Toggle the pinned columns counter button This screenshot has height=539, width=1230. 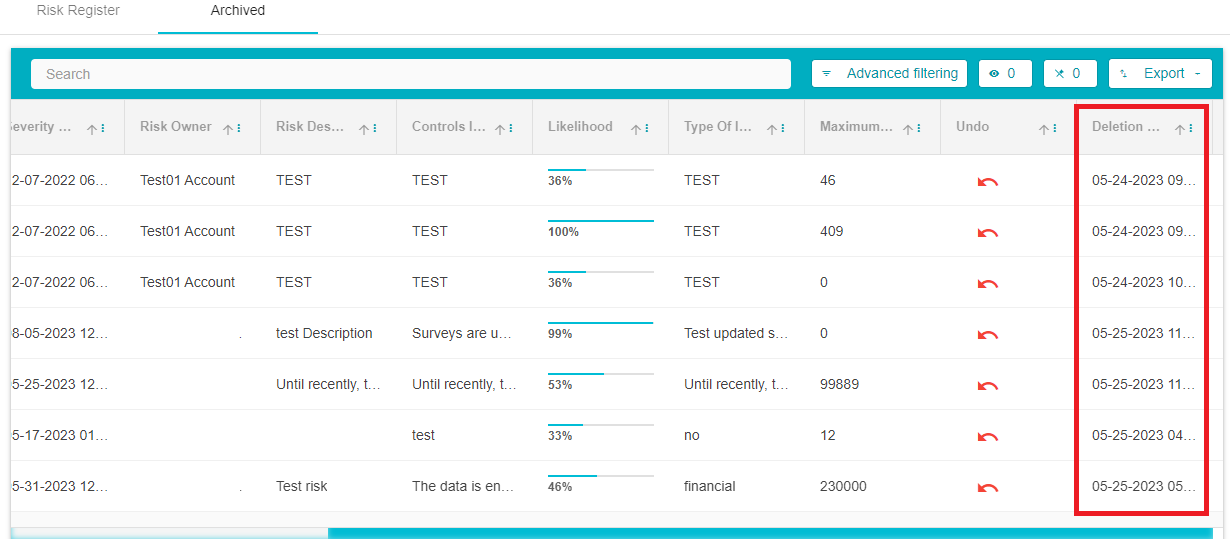(1069, 74)
